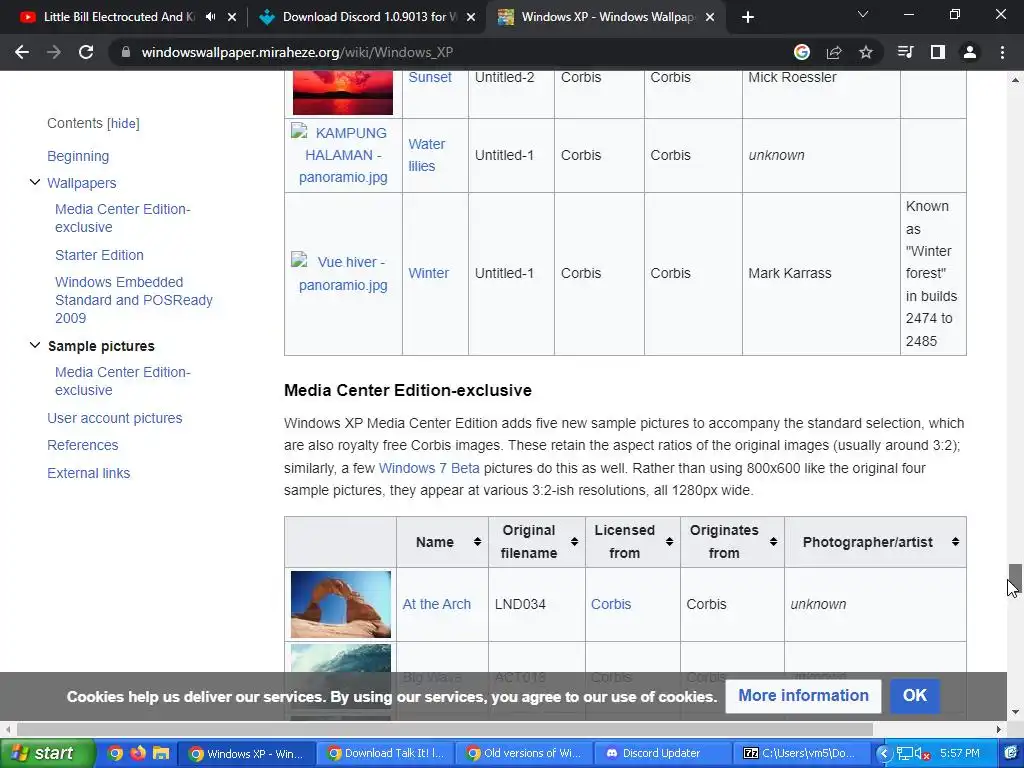Share this page using the share icon
Image resolution: width=1024 pixels, height=768 pixels.
[x=834, y=52]
